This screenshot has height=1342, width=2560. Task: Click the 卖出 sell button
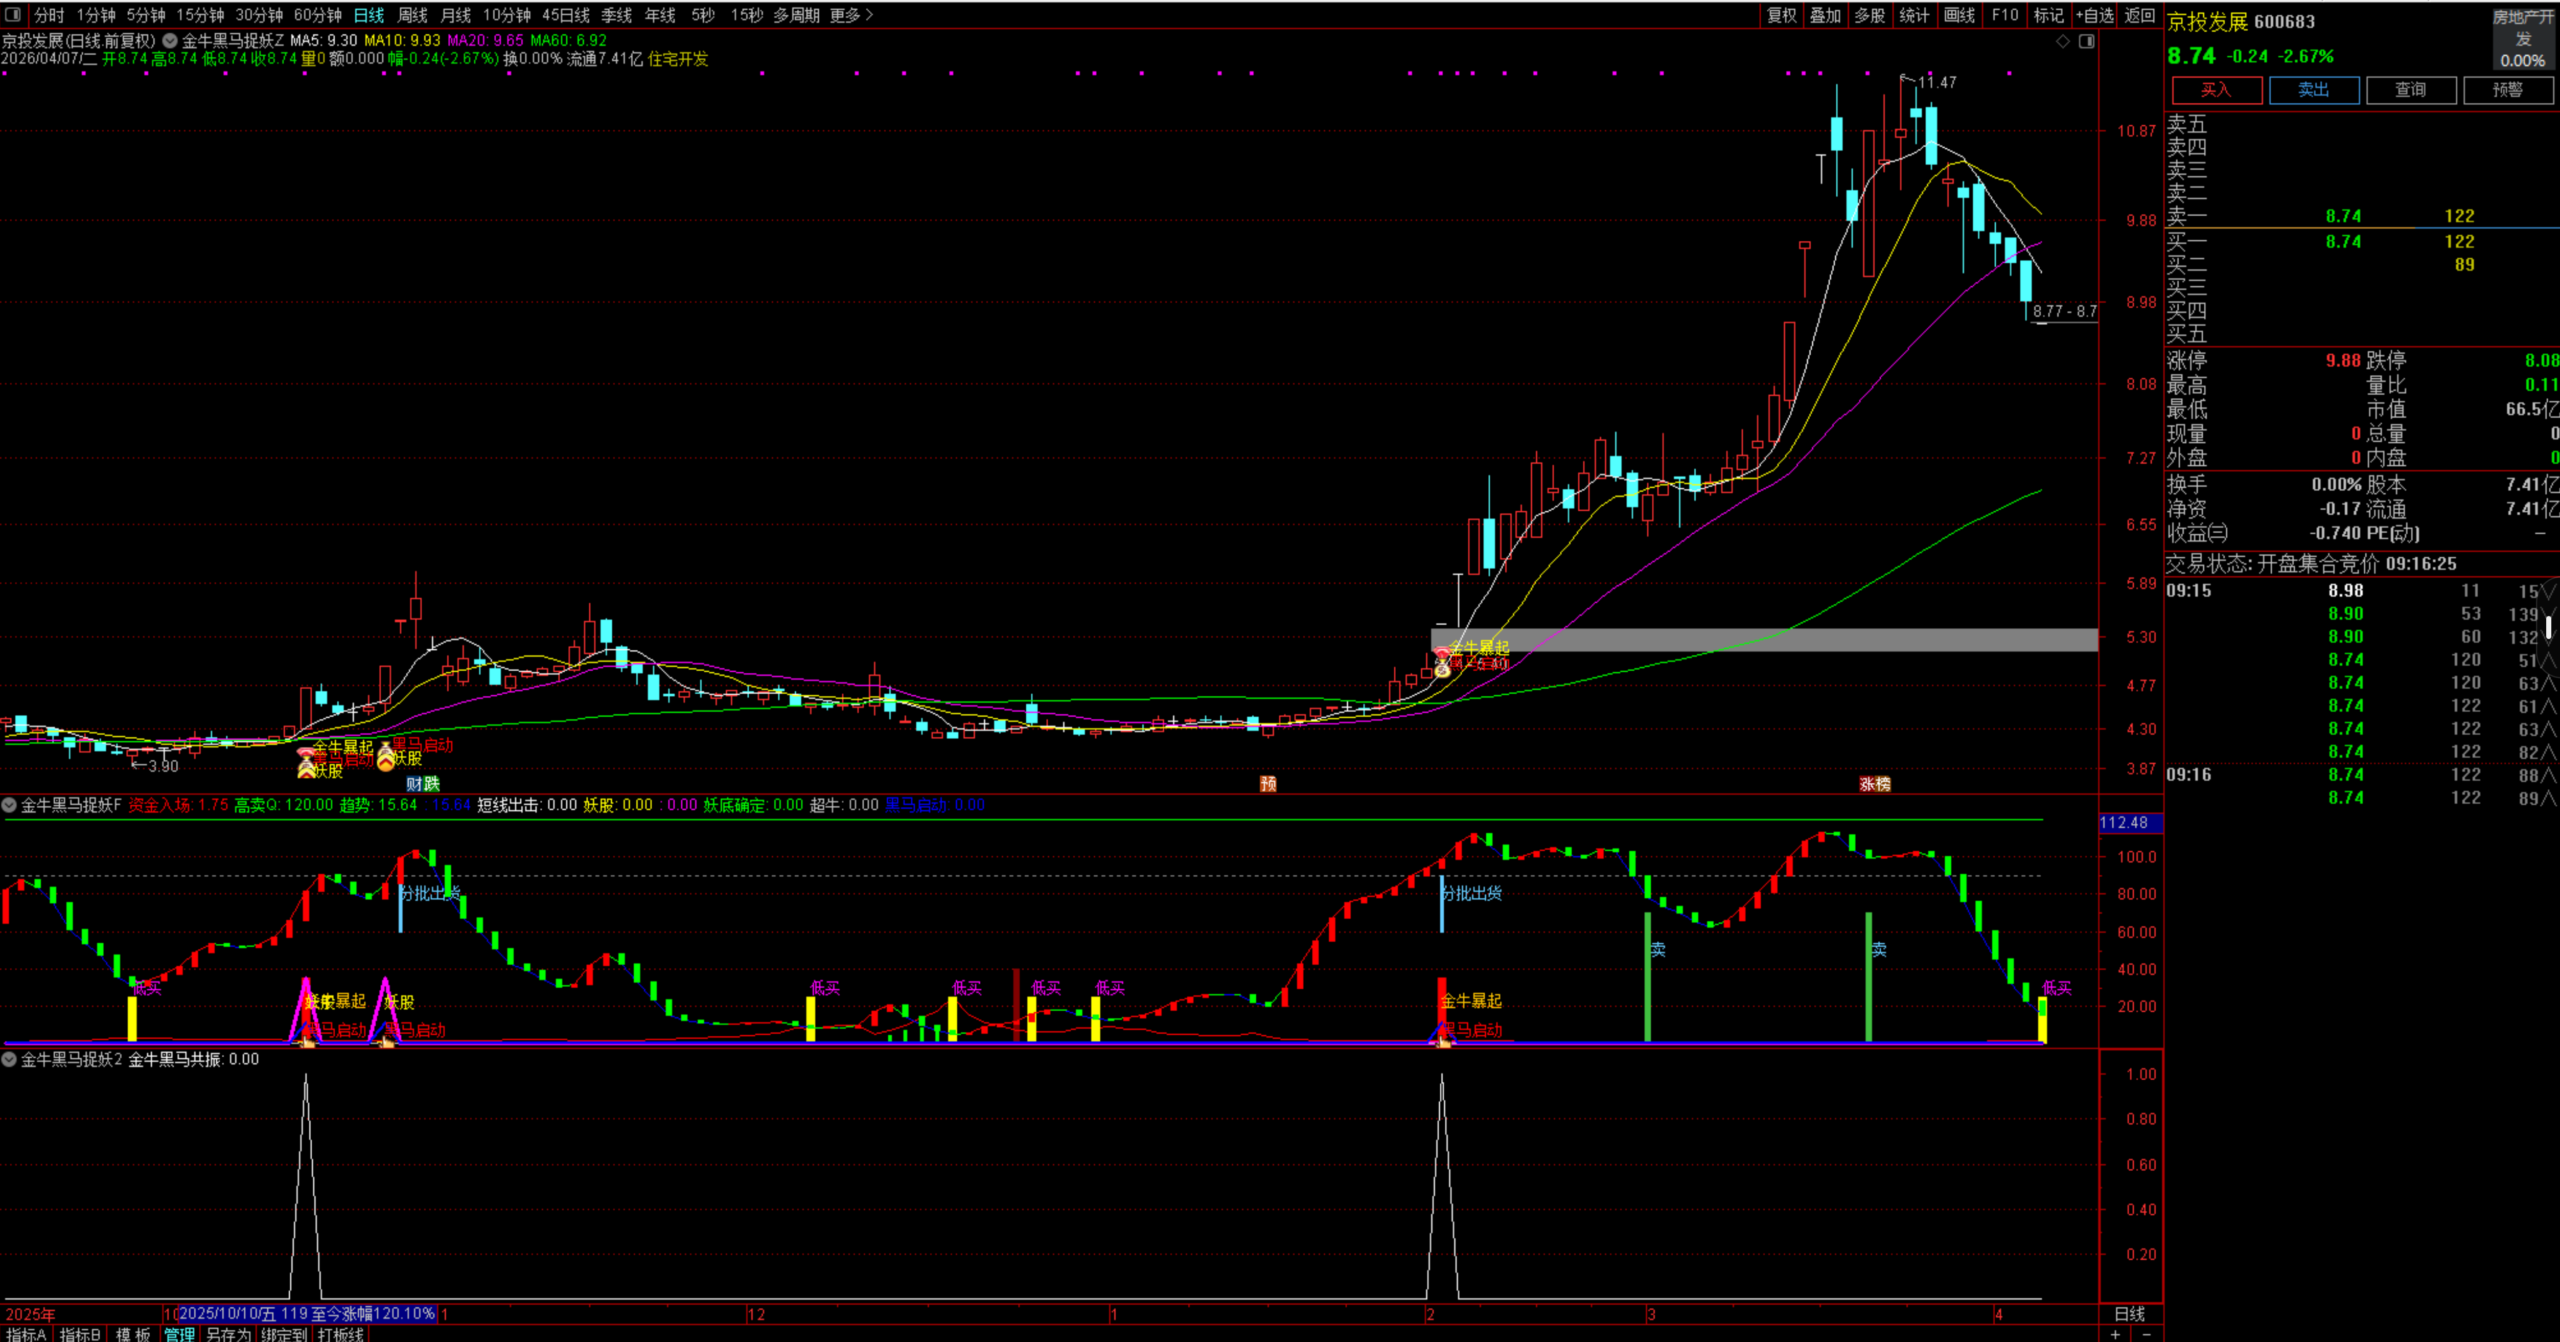[2313, 90]
